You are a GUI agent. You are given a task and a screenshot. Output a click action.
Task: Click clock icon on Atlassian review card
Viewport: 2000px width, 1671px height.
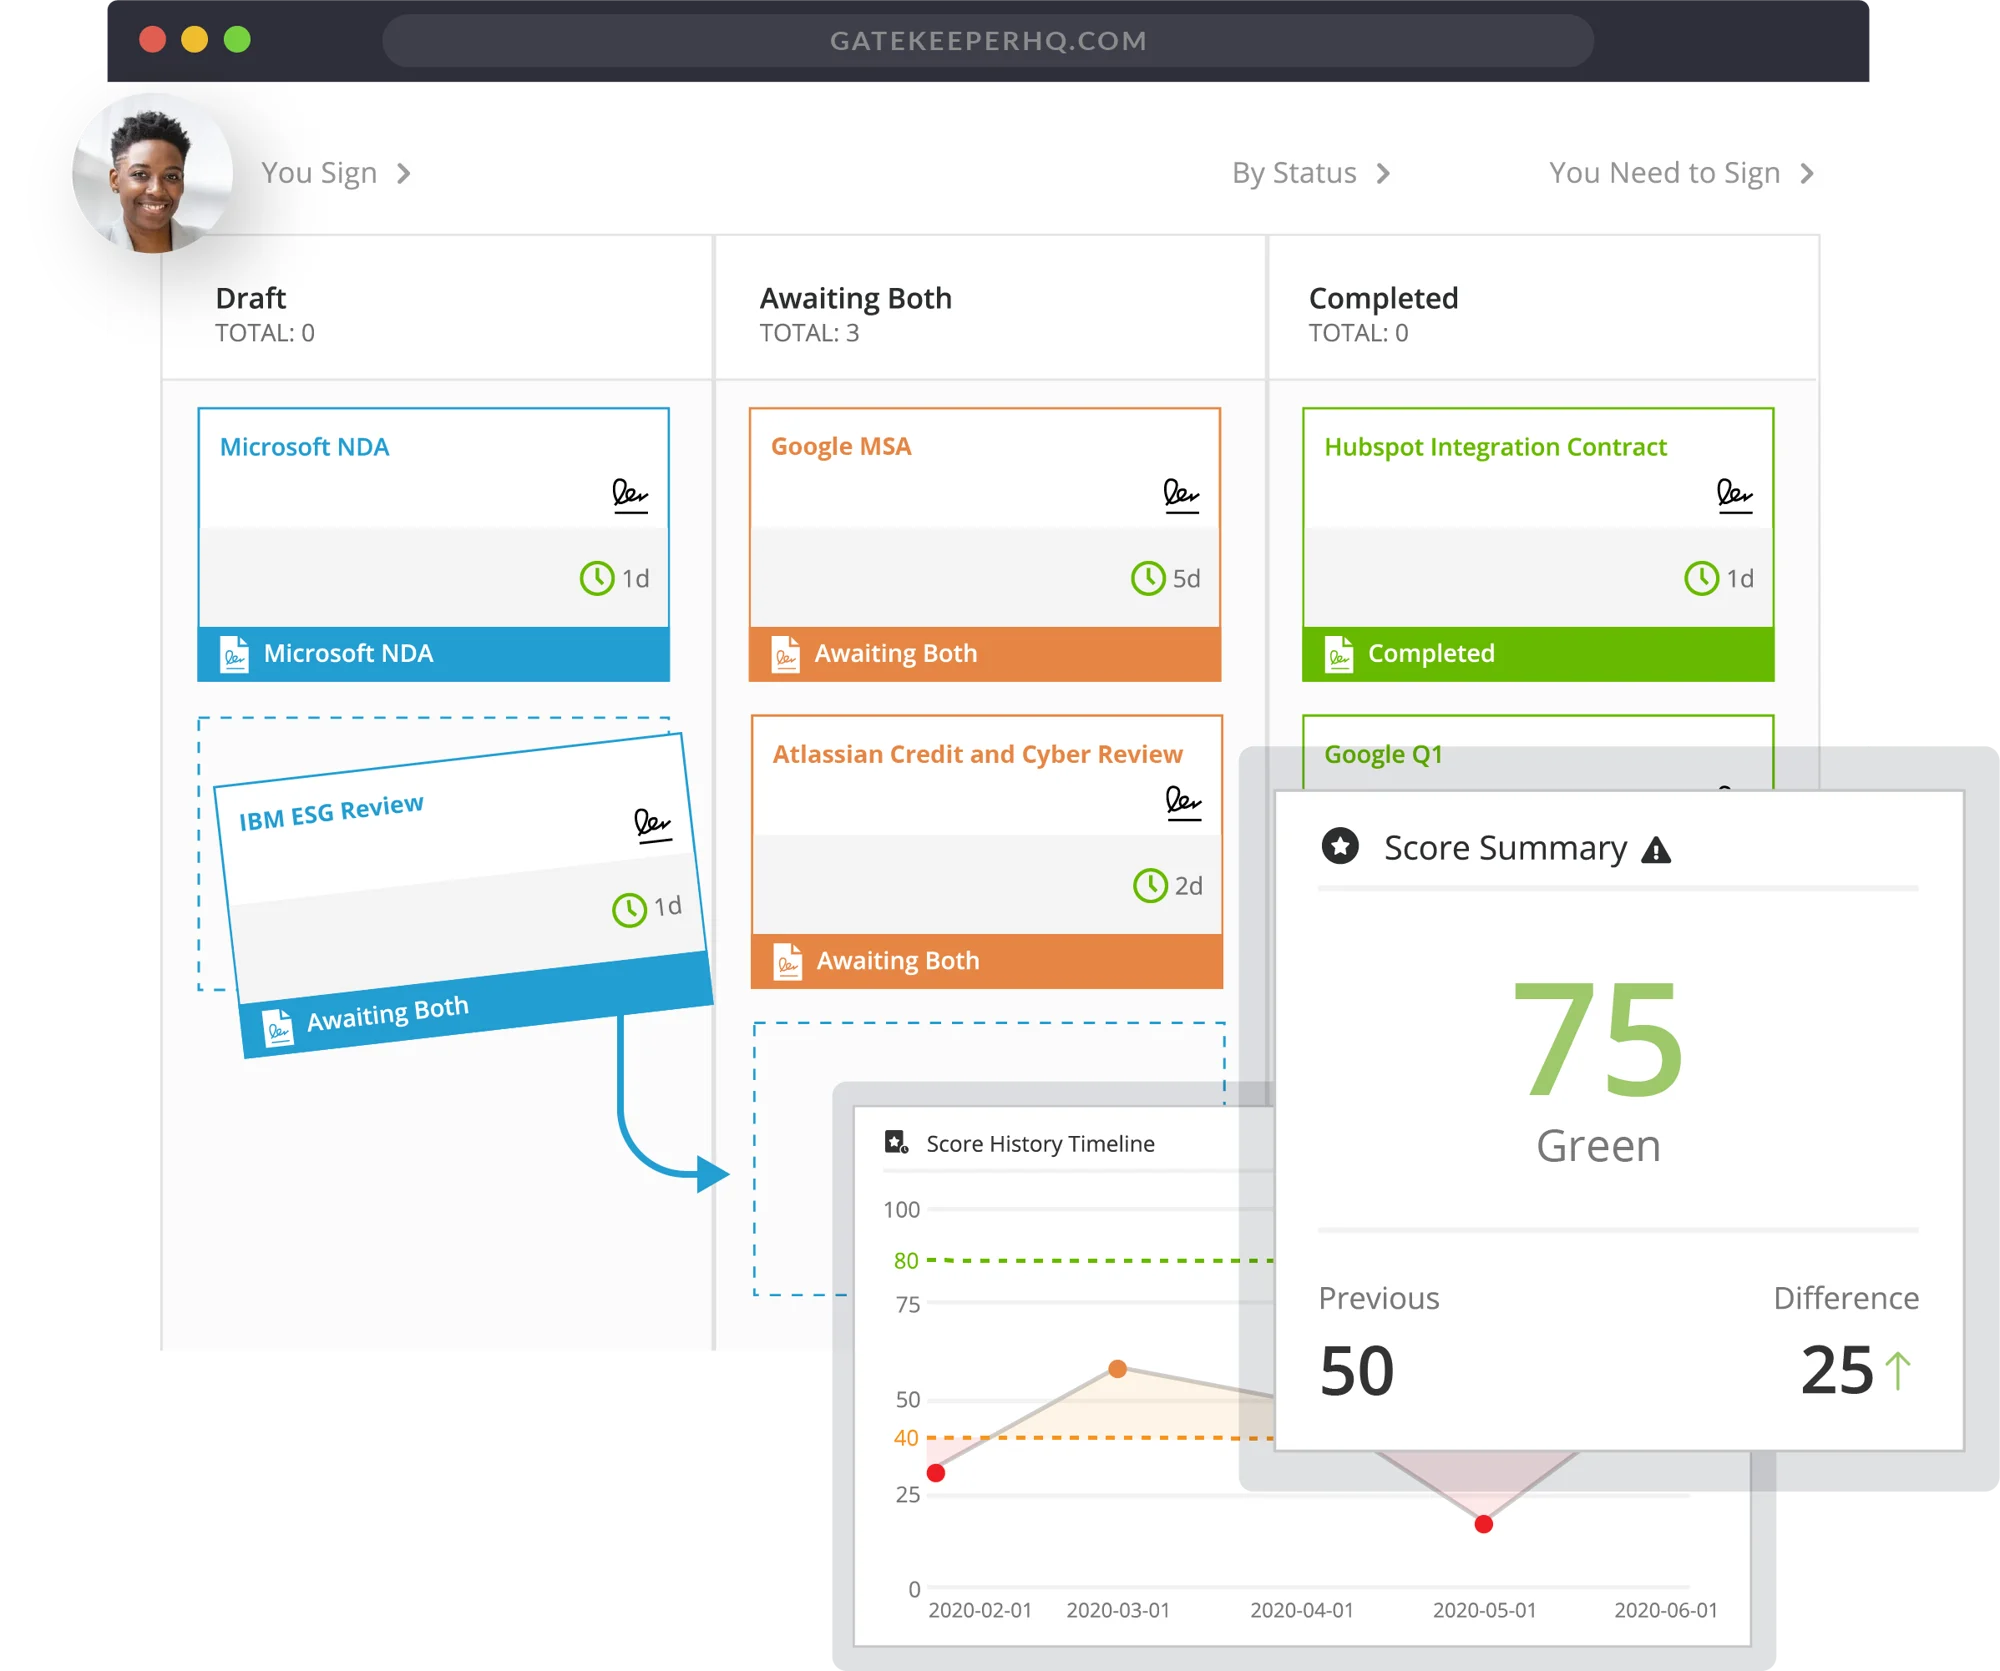1150,885
